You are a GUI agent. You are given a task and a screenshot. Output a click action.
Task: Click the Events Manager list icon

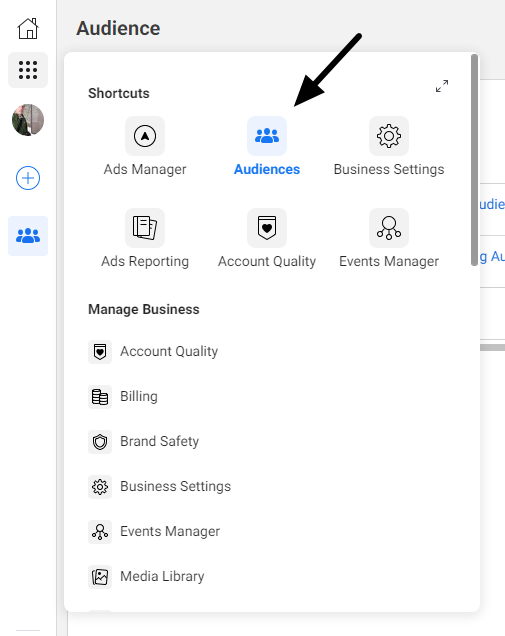pos(100,532)
